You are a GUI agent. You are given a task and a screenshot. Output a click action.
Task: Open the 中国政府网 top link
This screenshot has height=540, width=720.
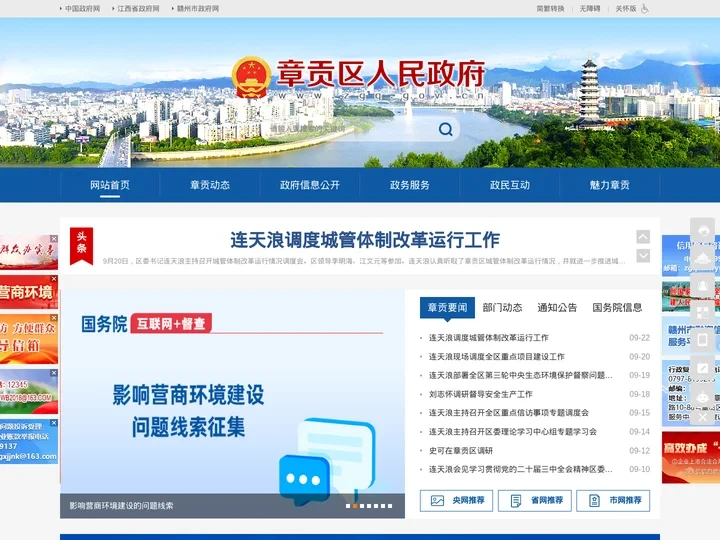(82, 9)
